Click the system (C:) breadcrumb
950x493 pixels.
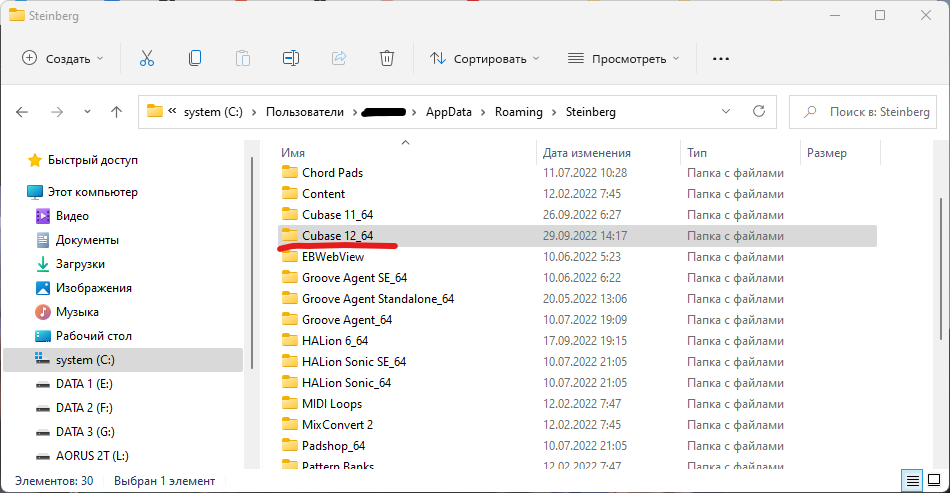213,112
